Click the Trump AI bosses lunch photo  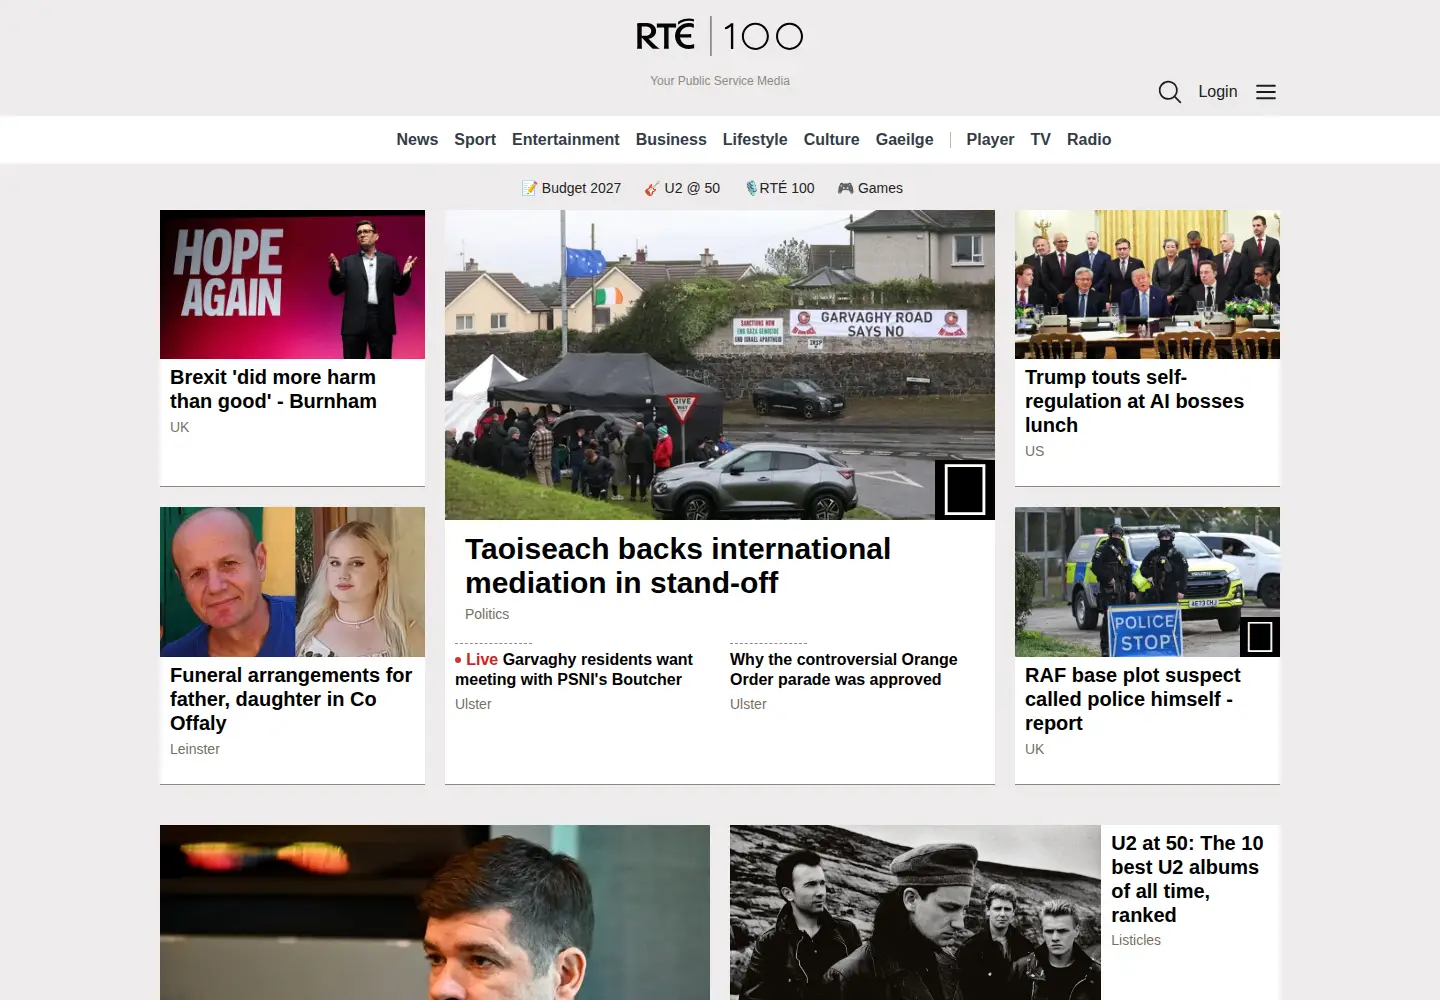click(x=1147, y=284)
